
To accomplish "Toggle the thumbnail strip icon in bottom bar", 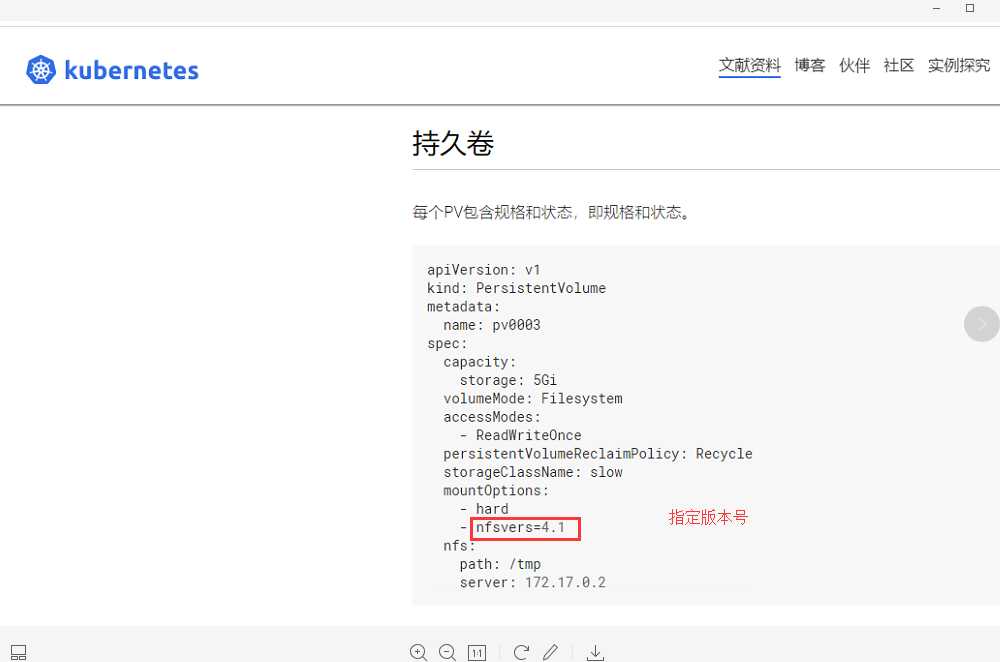I will (x=18, y=652).
